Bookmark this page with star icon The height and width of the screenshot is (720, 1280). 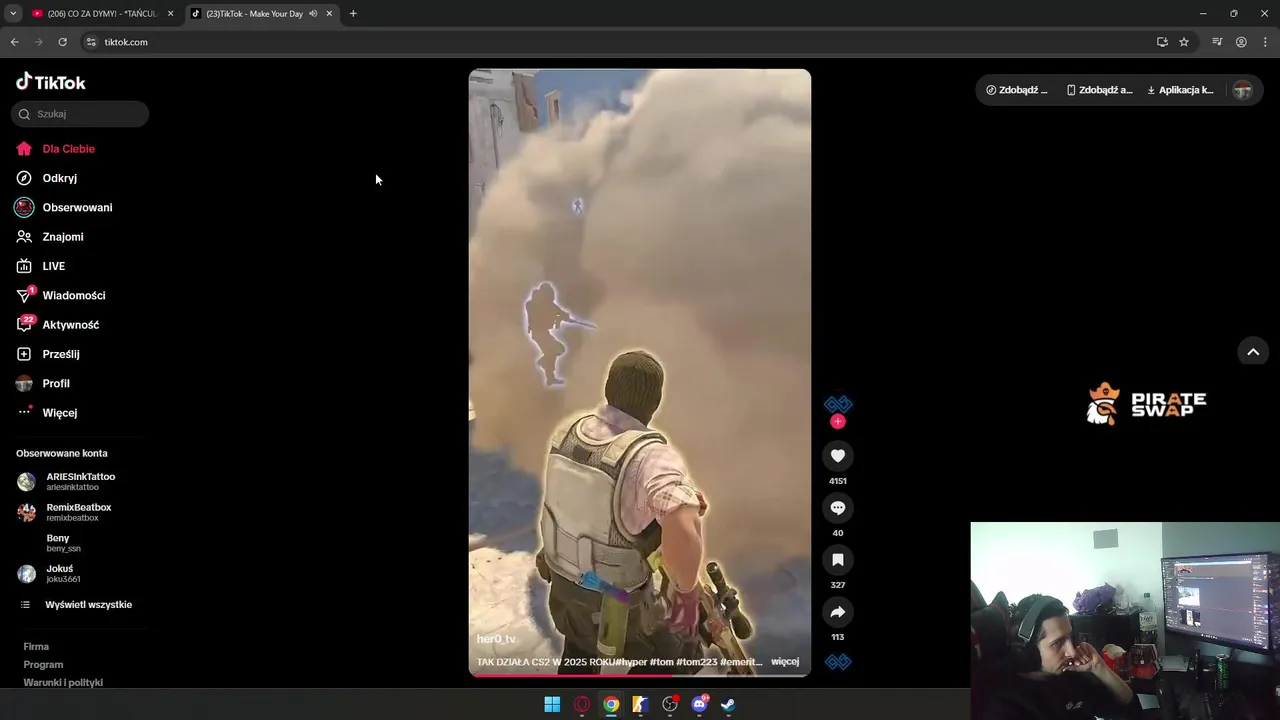pyautogui.click(x=1184, y=42)
